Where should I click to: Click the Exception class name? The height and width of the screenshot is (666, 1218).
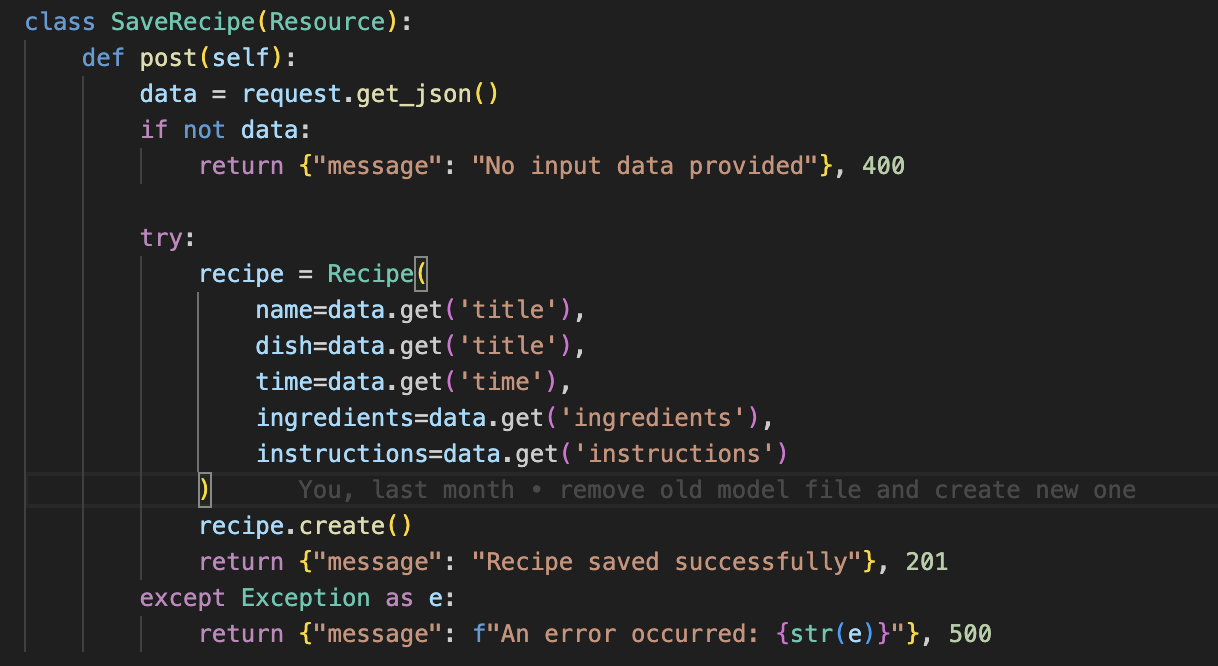(306, 597)
